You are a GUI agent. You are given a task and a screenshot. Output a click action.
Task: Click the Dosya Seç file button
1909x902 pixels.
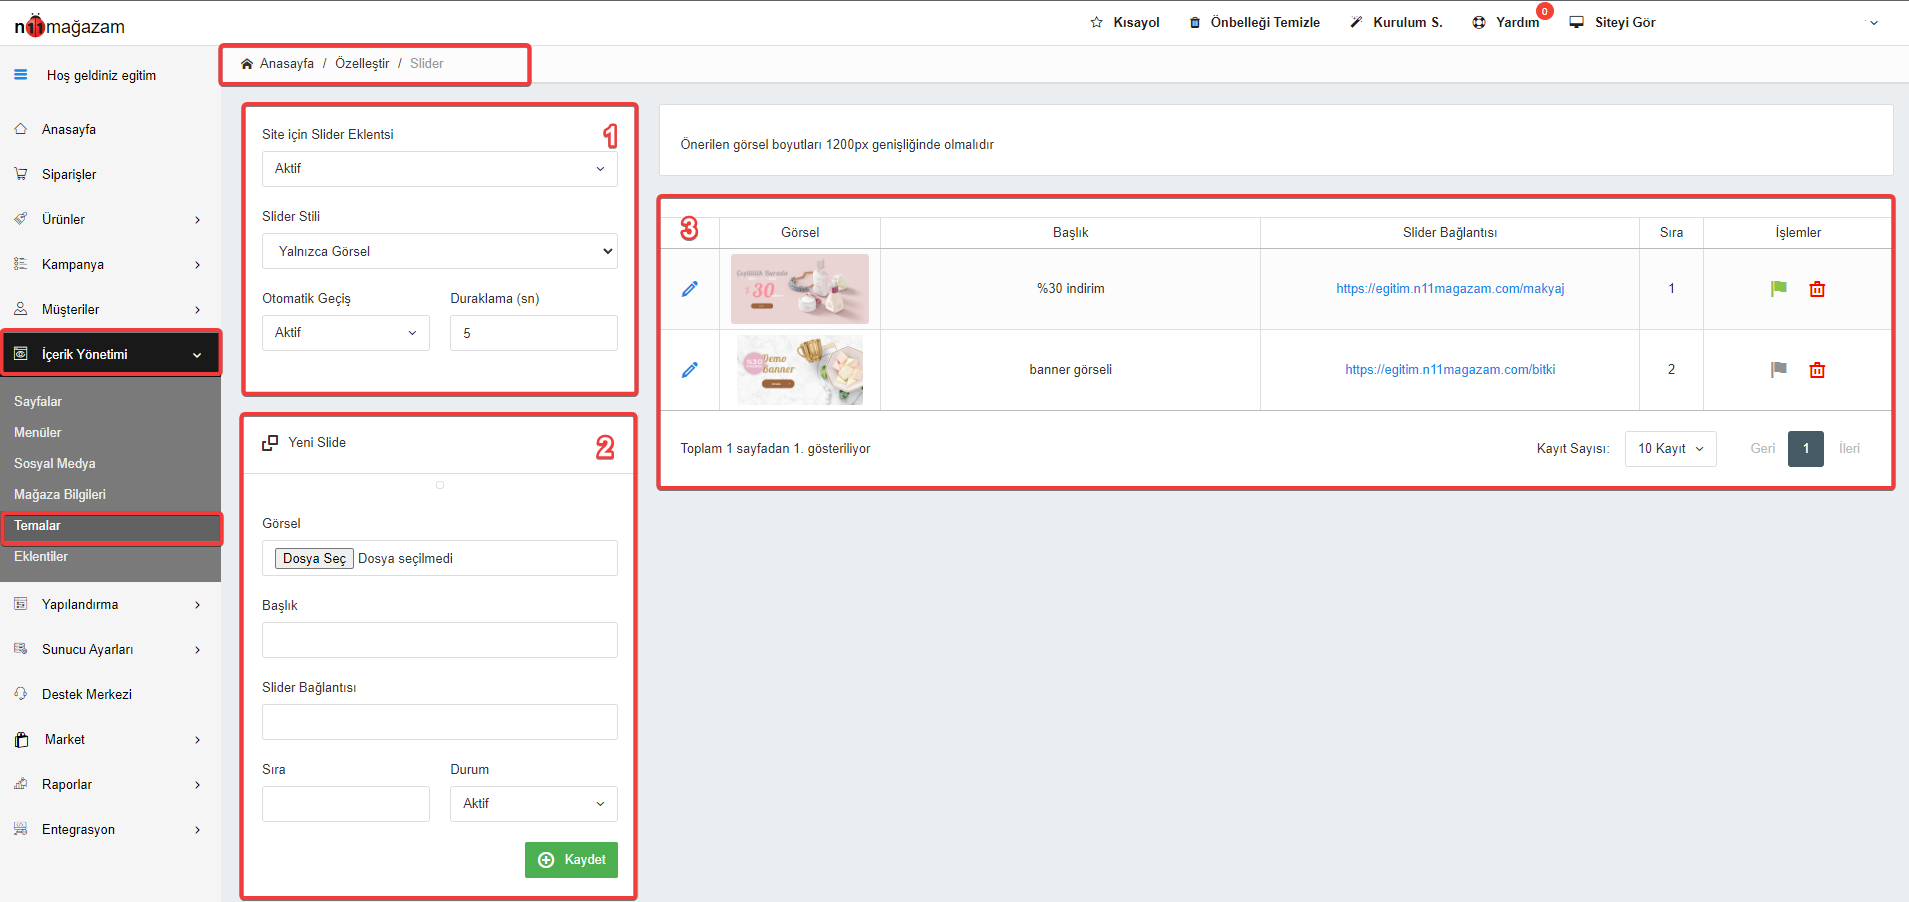pyautogui.click(x=314, y=558)
